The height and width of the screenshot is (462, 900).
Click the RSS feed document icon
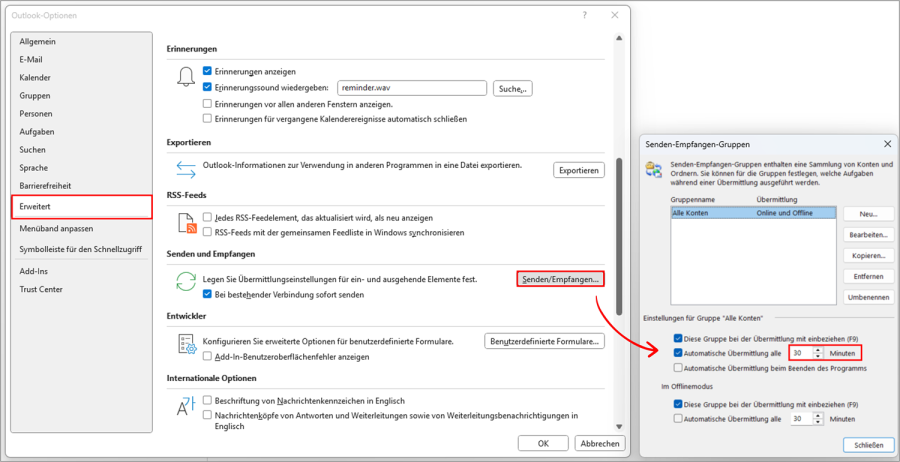[187, 224]
